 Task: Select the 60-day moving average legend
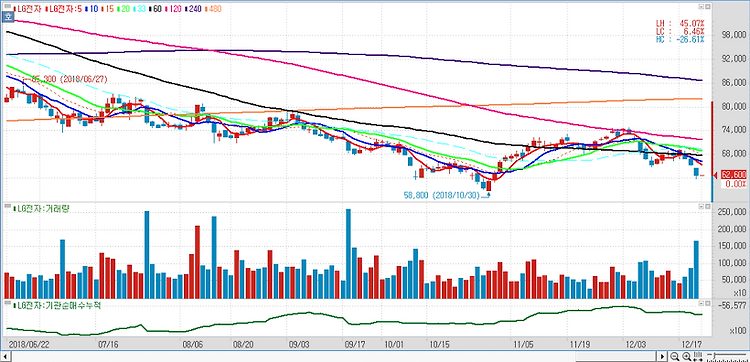tap(155, 9)
